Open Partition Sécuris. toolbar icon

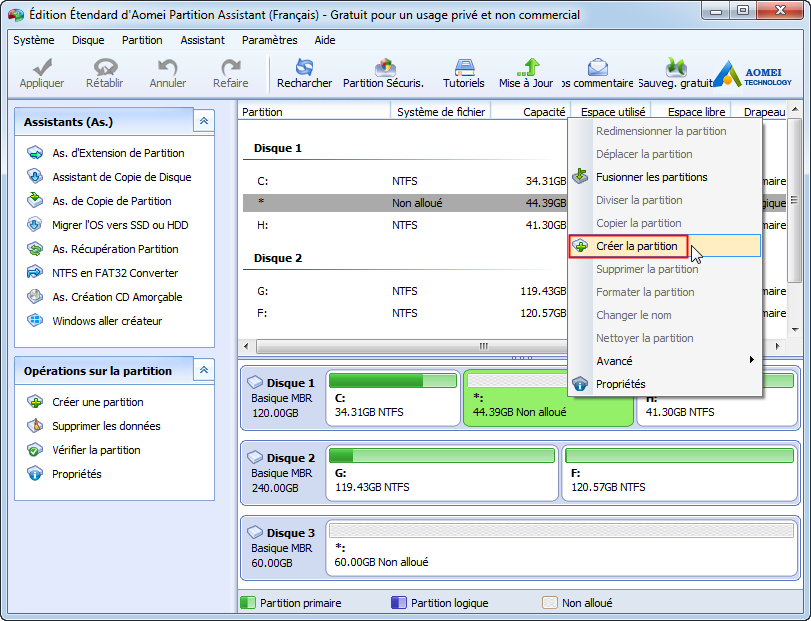(x=385, y=67)
